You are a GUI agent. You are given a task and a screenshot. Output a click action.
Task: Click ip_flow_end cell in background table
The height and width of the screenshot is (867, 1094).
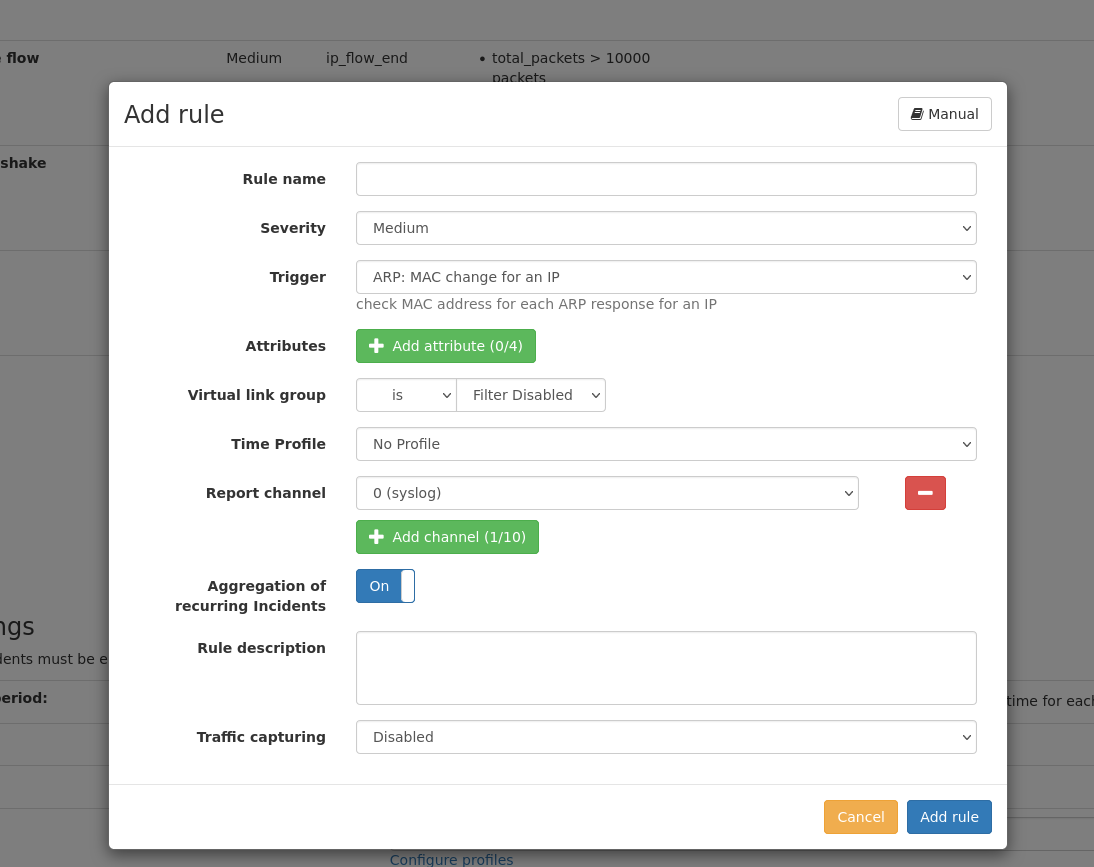[x=366, y=58]
